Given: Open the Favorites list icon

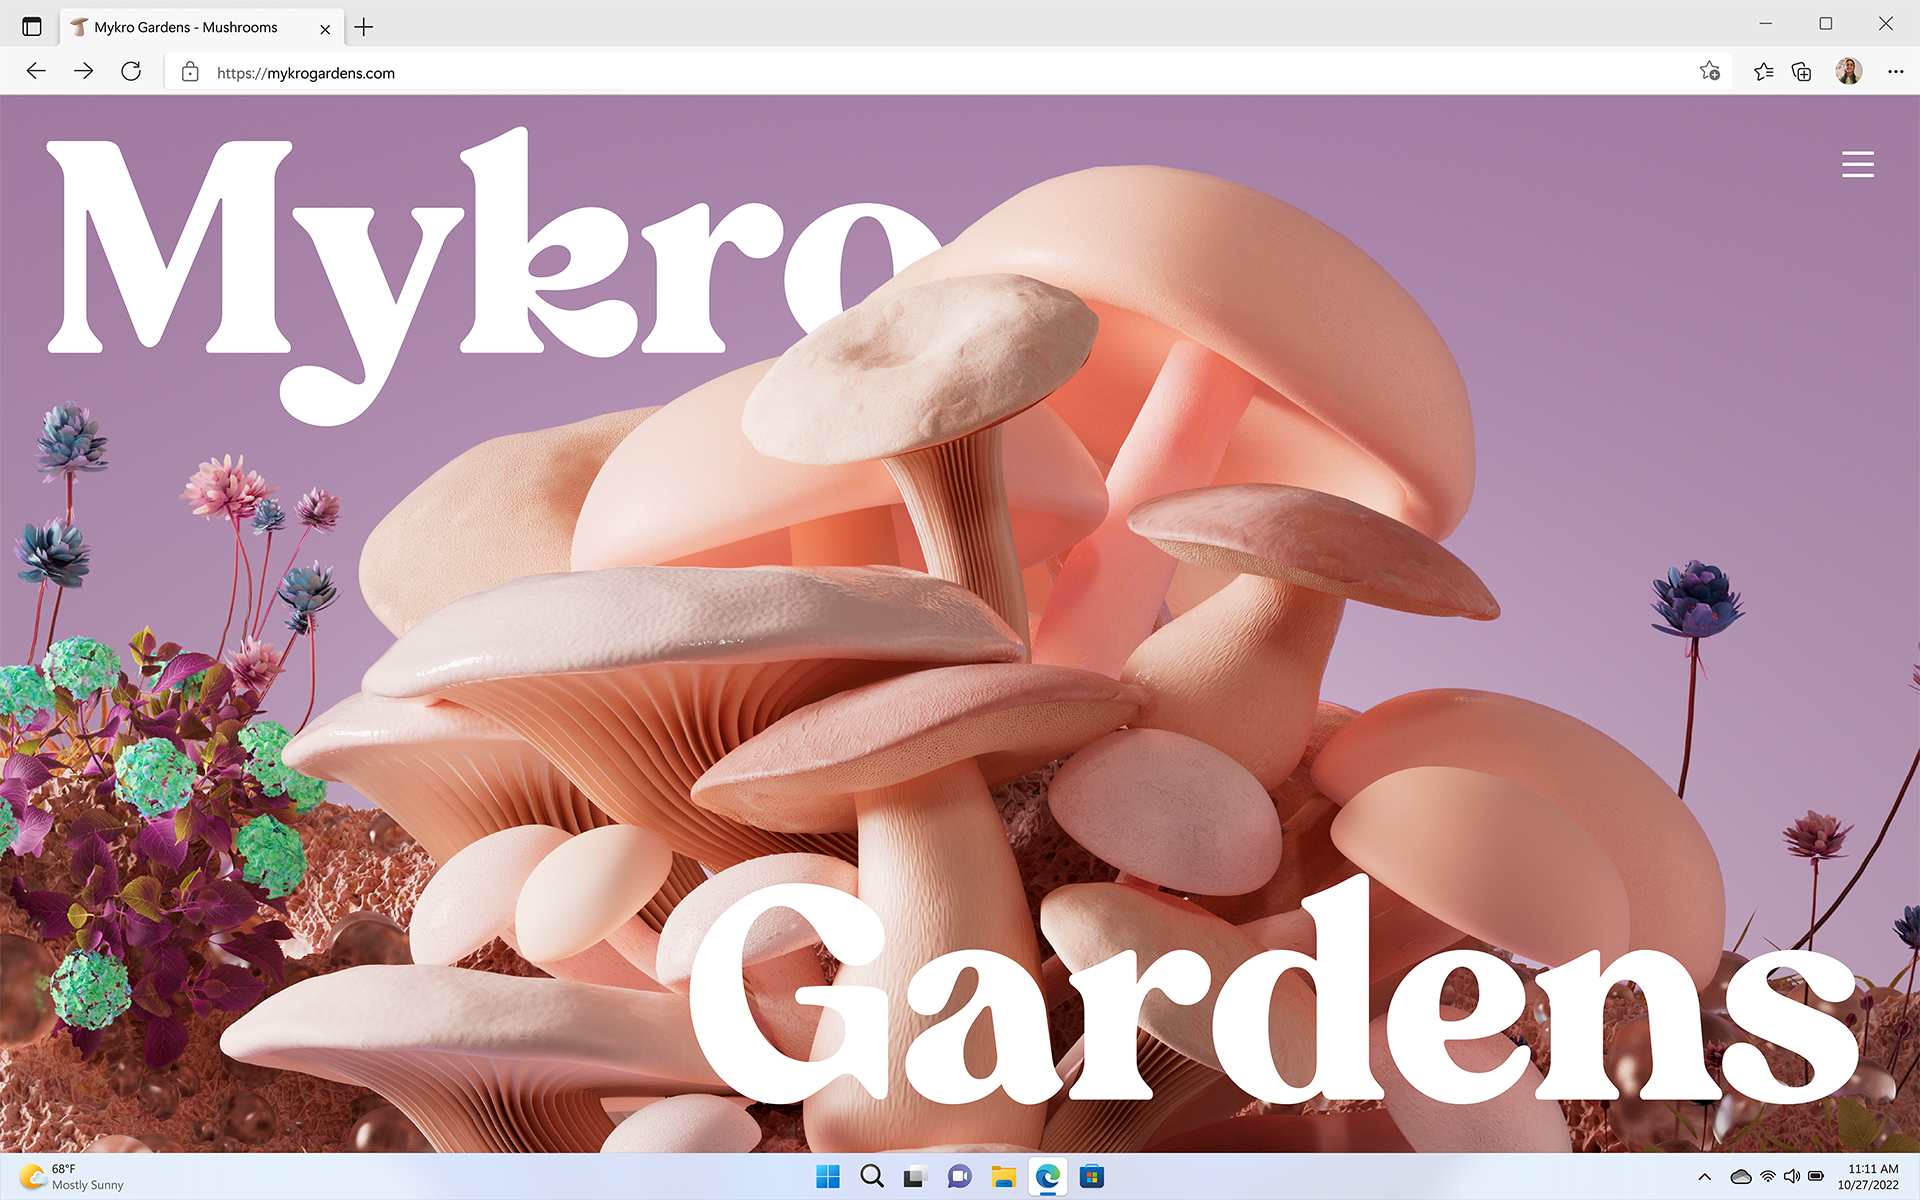Looking at the screenshot, I should [x=1763, y=71].
